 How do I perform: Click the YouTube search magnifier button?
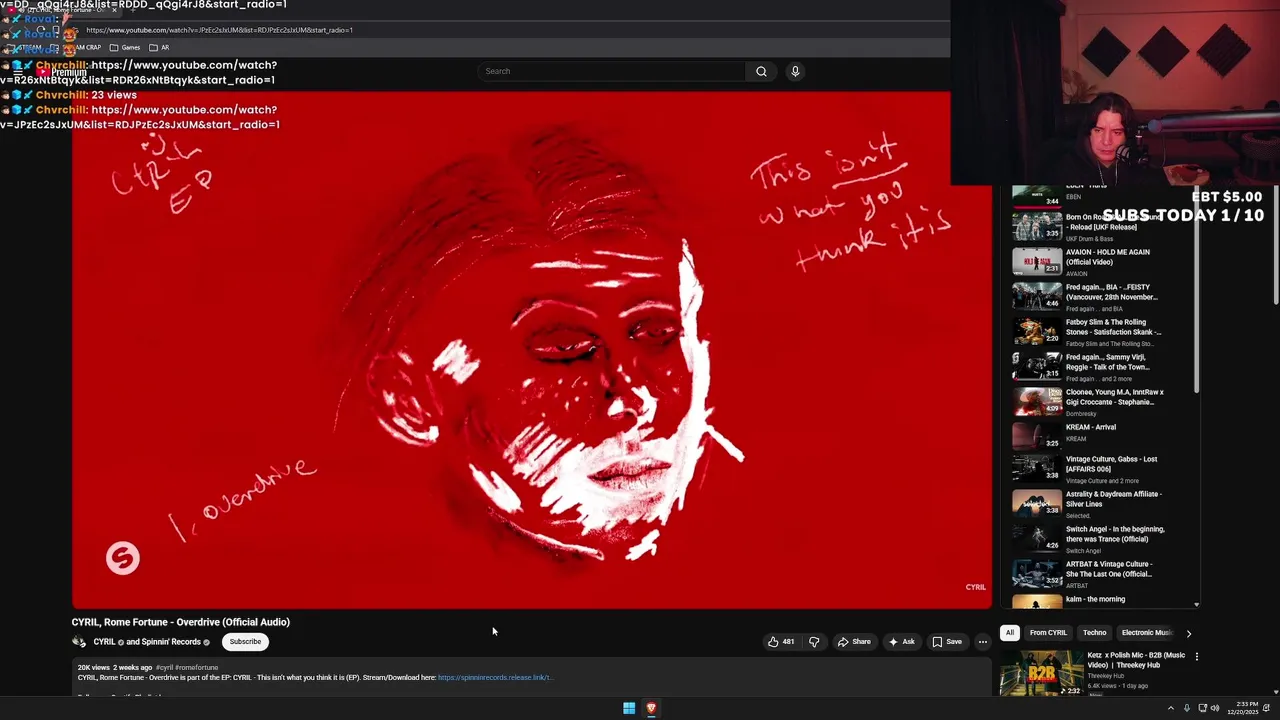click(x=761, y=71)
